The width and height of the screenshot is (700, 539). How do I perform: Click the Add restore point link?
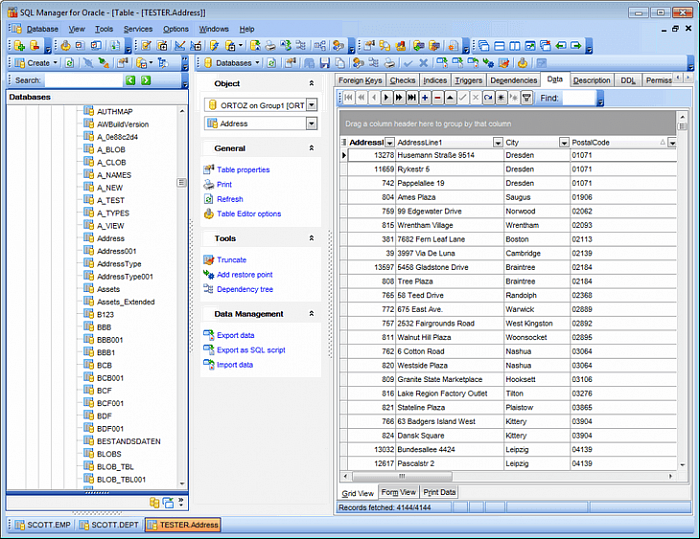[x=245, y=275]
